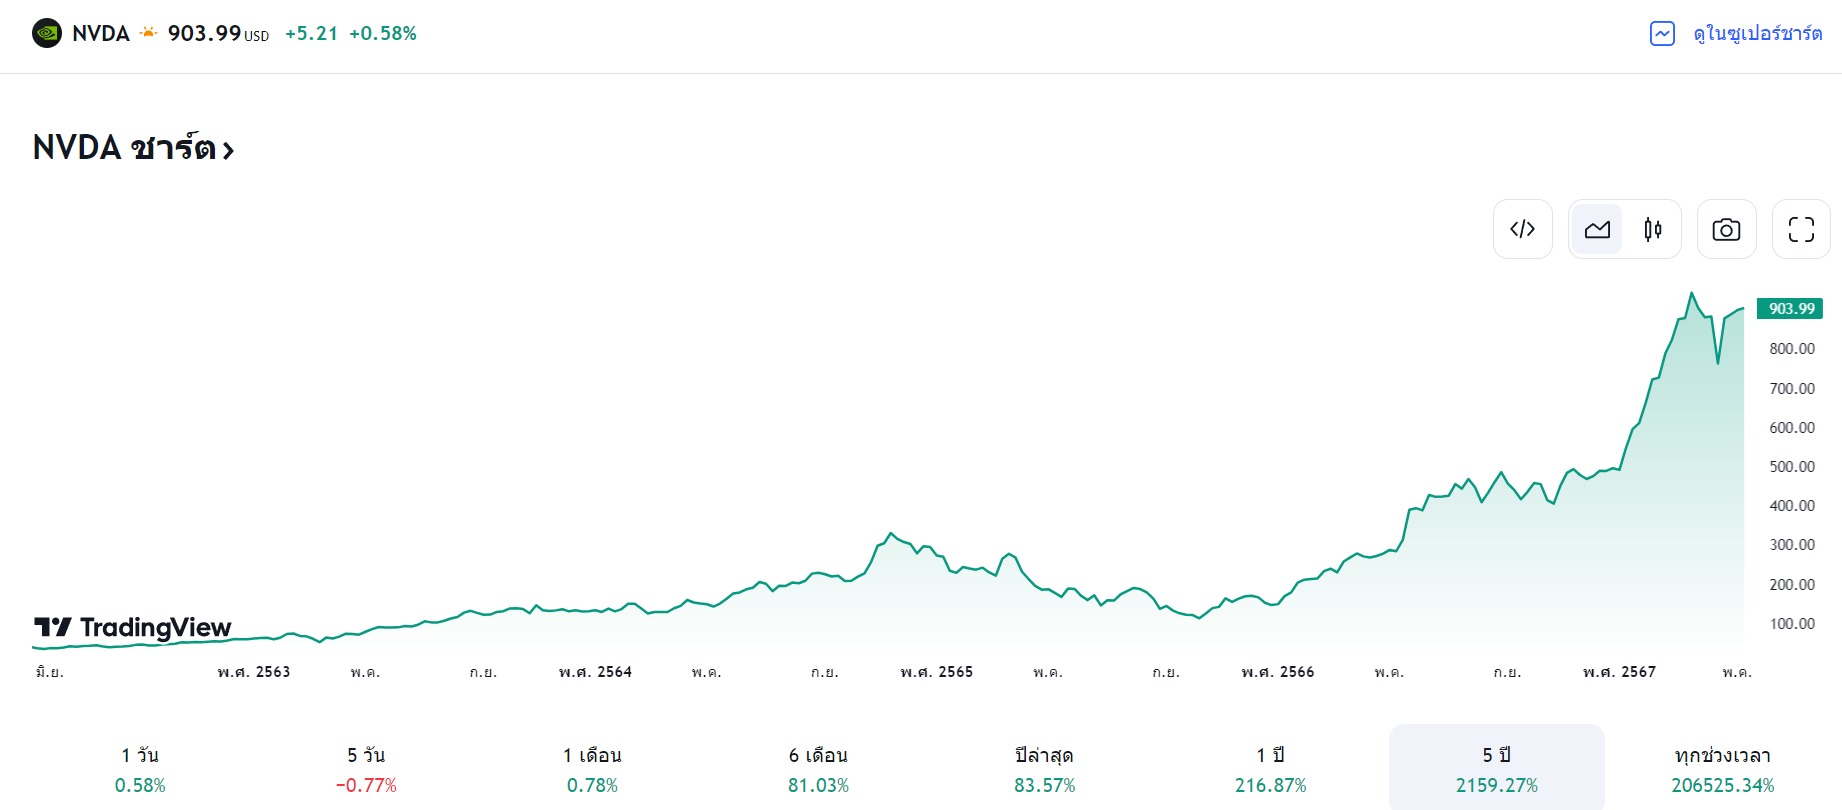The width and height of the screenshot is (1842, 810).
Task: Select the 1 ปี time range
Action: click(x=1270, y=769)
